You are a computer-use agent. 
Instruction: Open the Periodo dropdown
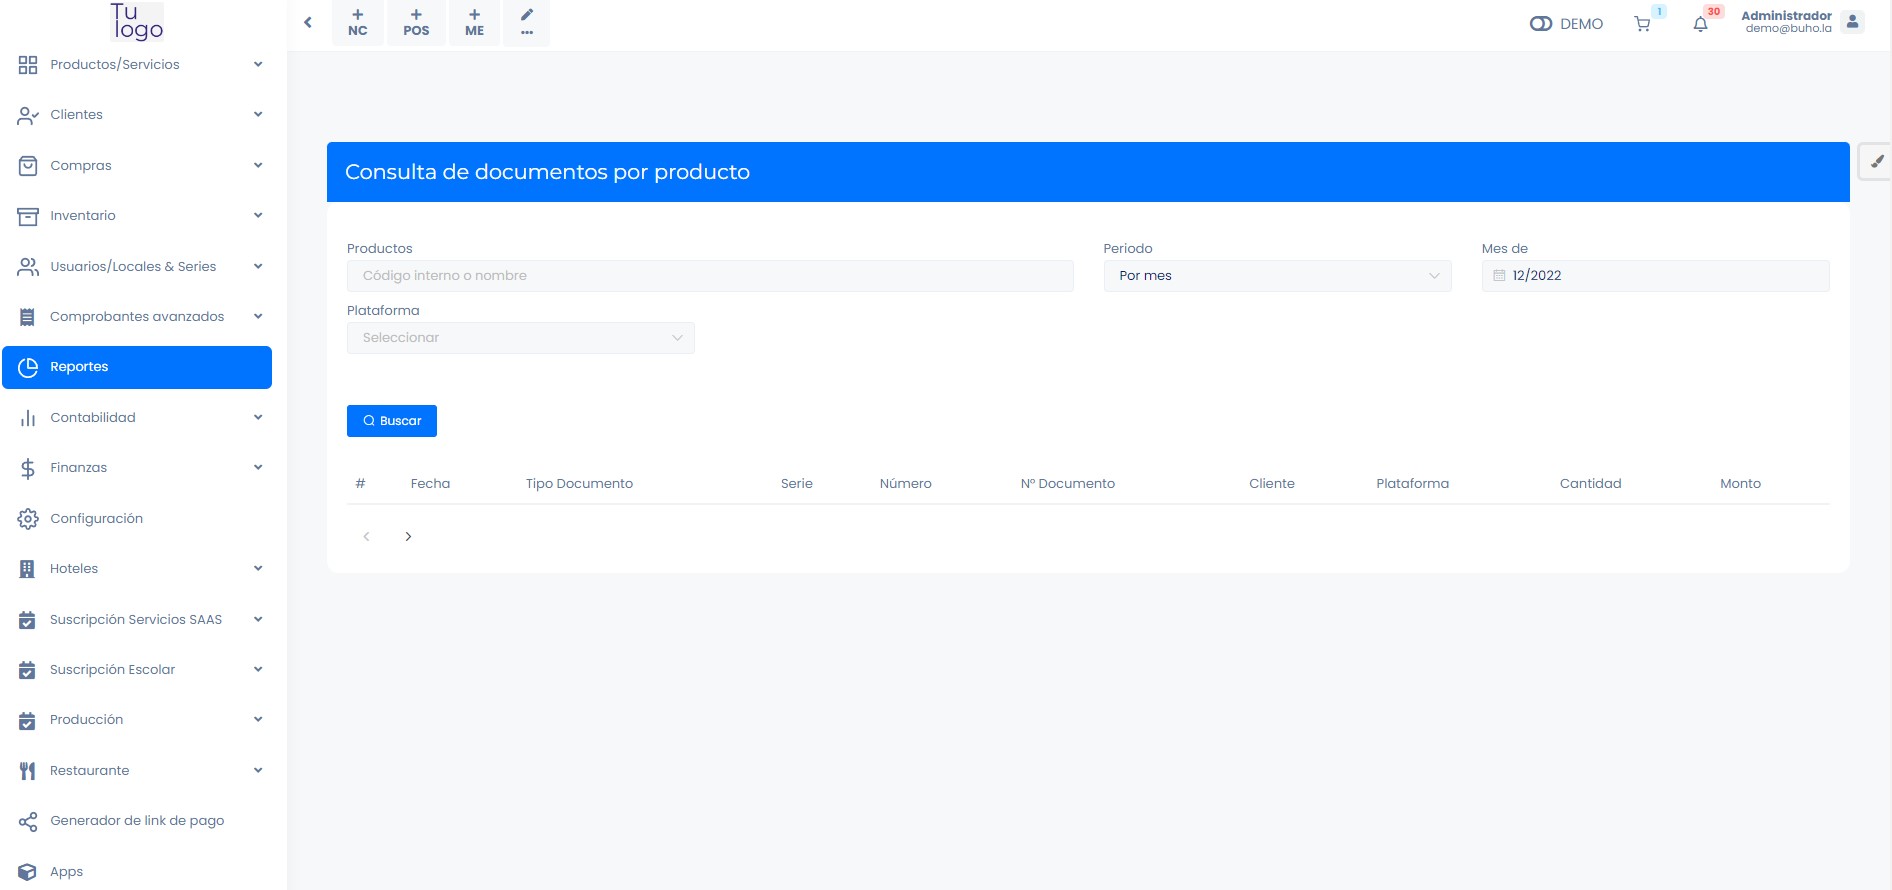(x=1277, y=276)
